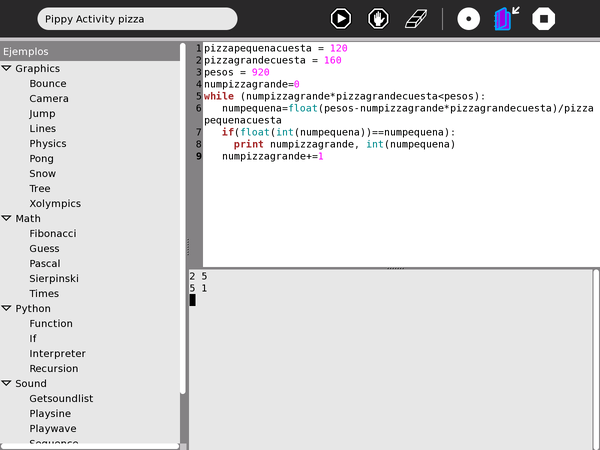
Task: Click the activity title text field
Action: 137,18
